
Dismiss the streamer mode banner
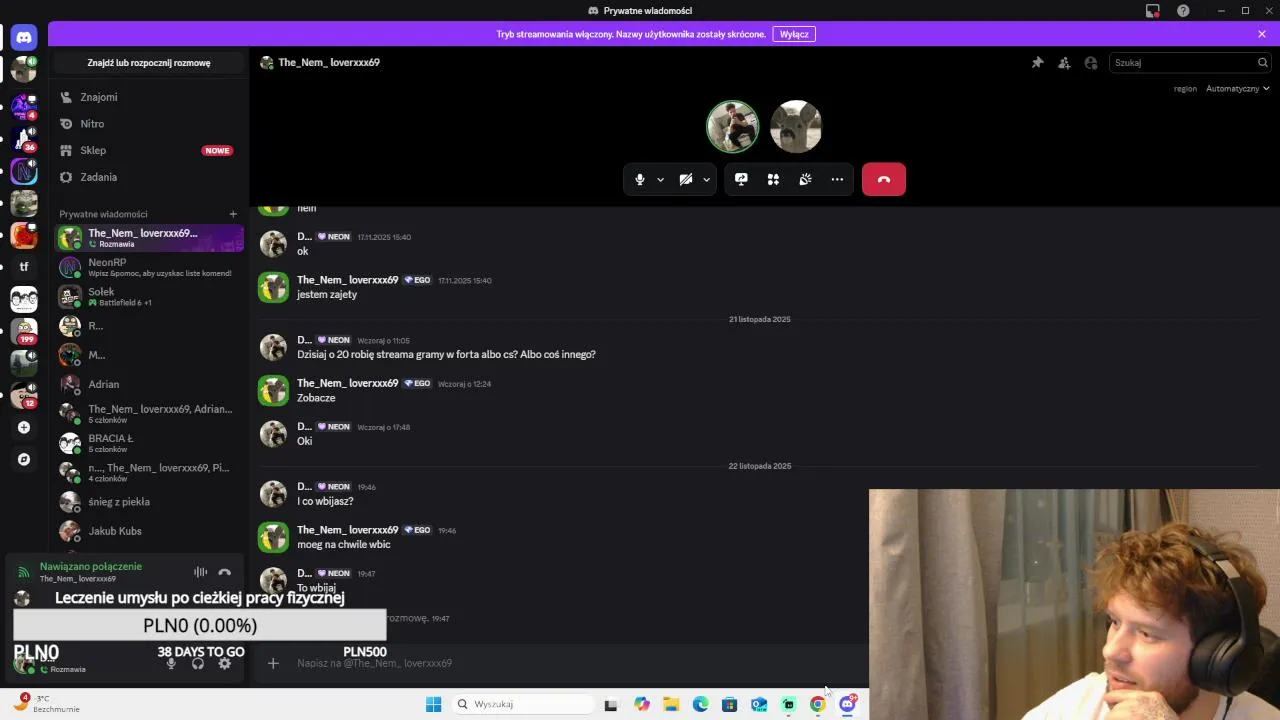click(x=1262, y=34)
